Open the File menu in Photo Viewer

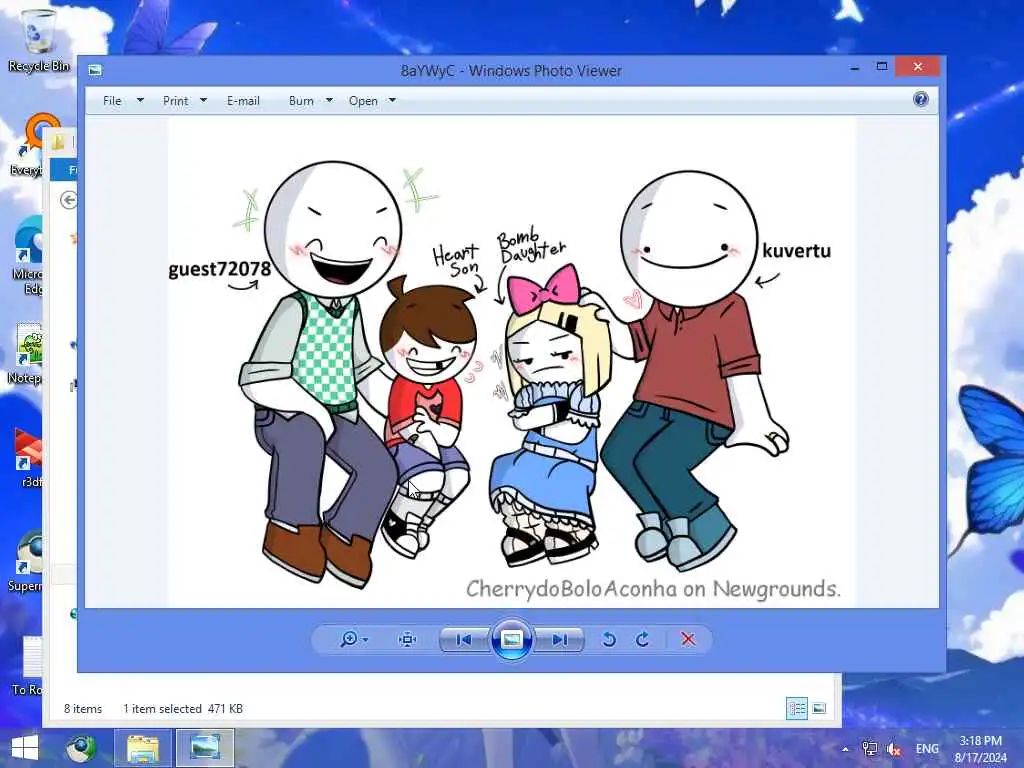[x=112, y=101]
